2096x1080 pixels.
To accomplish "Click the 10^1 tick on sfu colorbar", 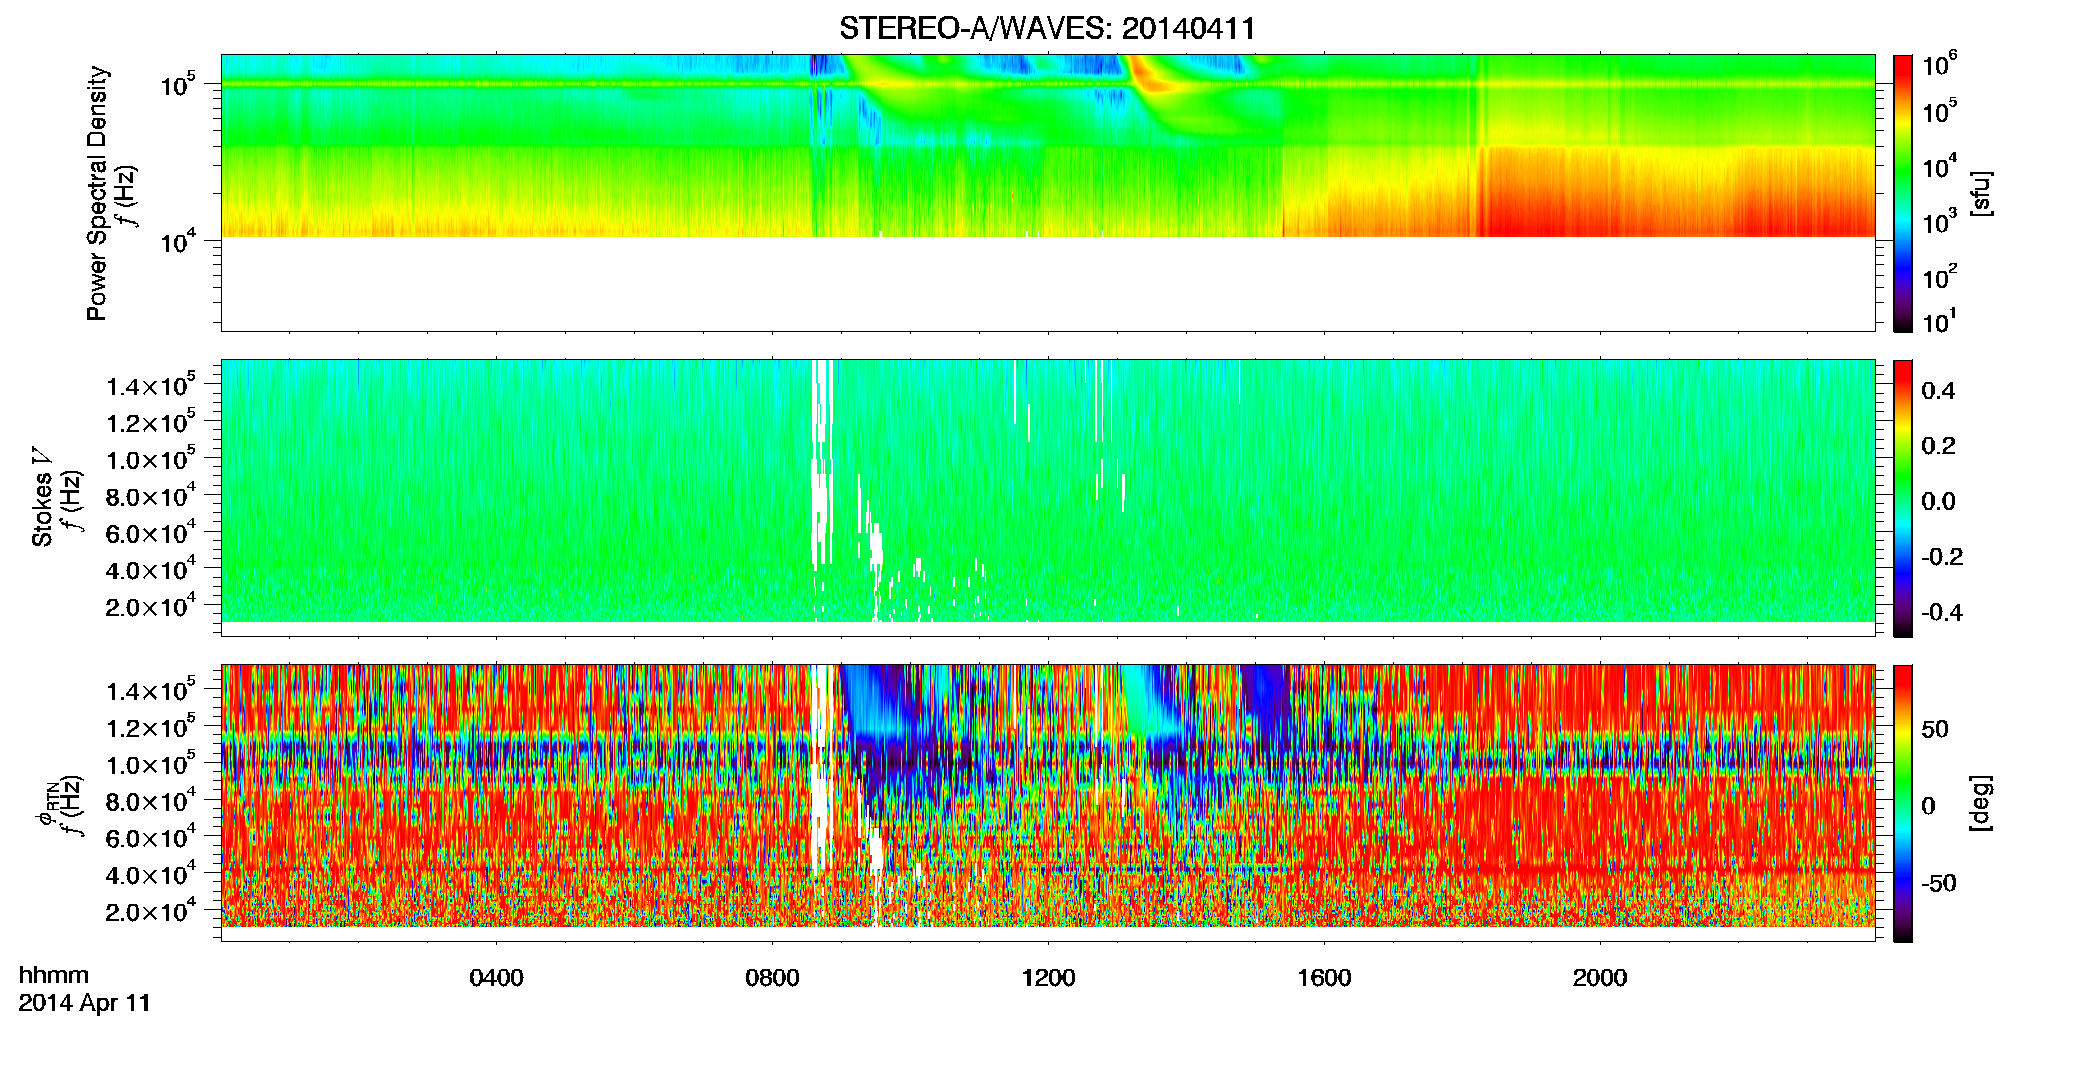I will click(1940, 321).
